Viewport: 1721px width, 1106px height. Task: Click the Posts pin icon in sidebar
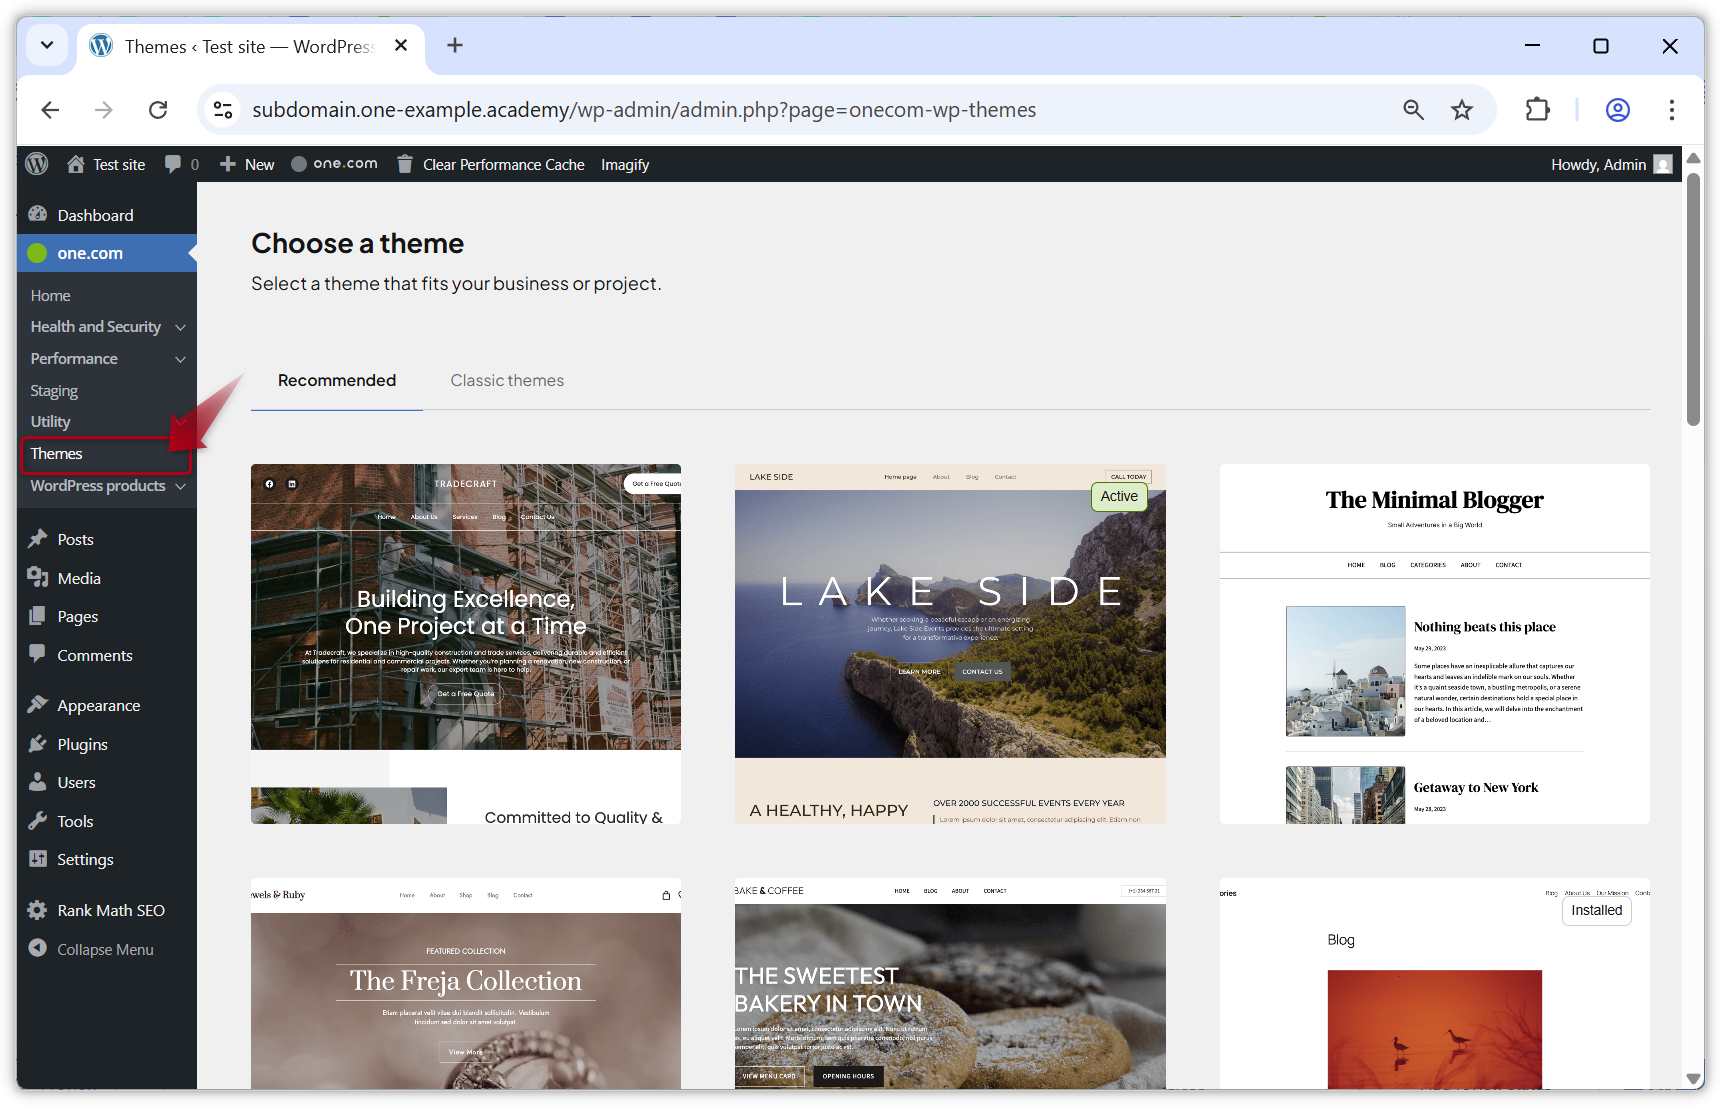pyautogui.click(x=37, y=538)
